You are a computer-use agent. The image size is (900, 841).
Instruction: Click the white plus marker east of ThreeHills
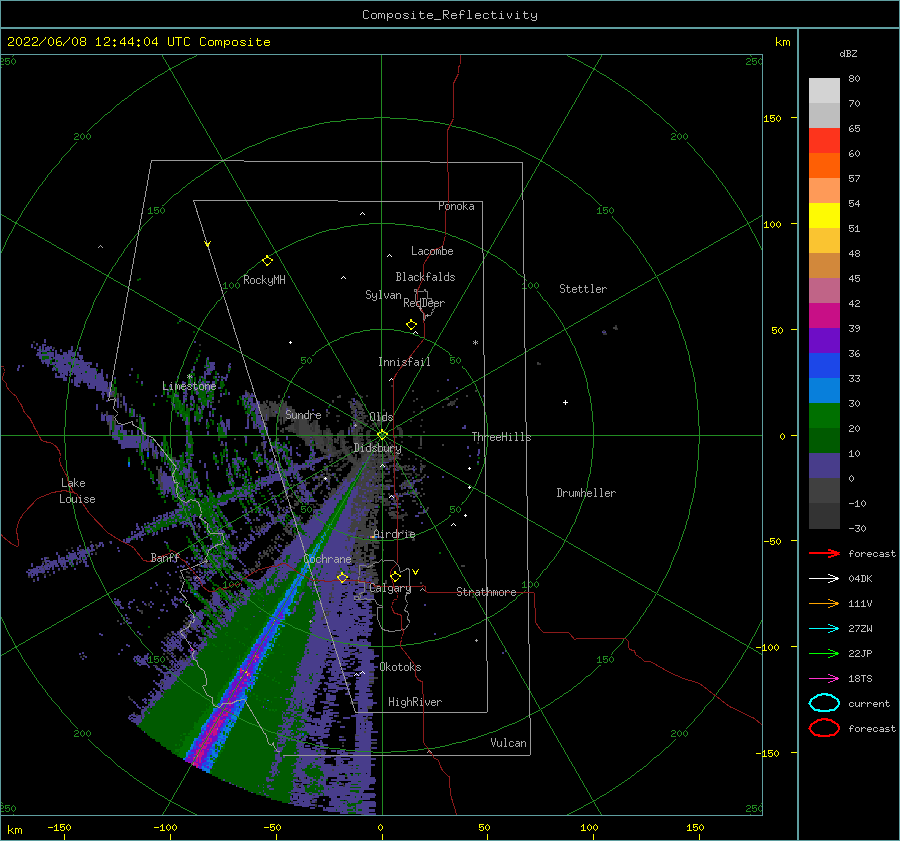click(565, 402)
